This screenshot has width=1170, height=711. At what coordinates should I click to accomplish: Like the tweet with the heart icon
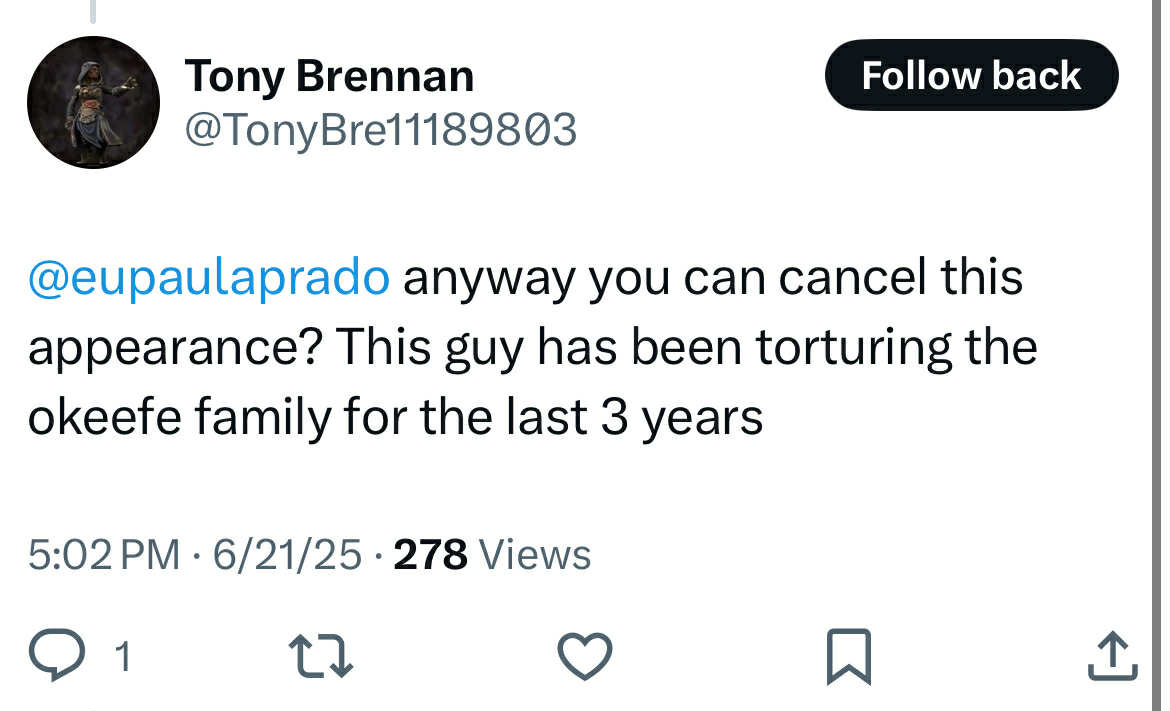point(585,656)
